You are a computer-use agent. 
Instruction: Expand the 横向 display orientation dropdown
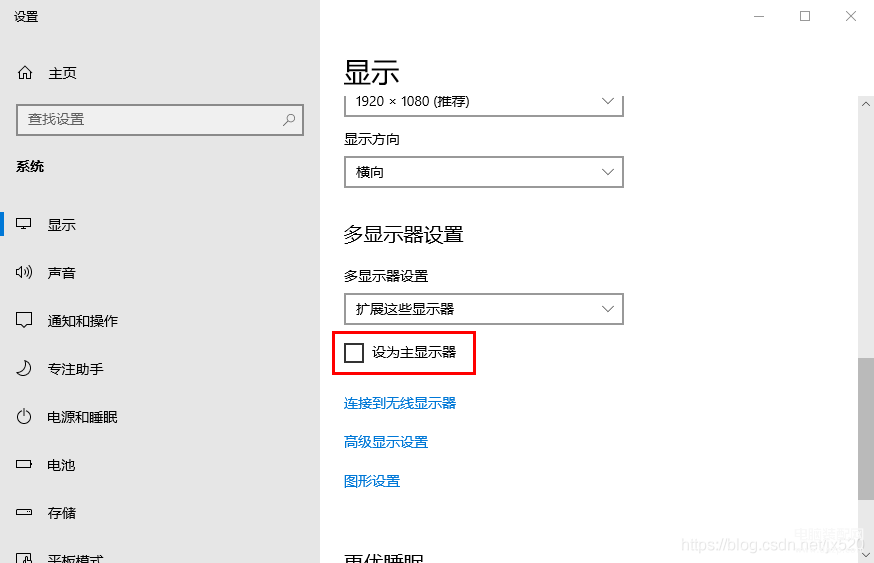[484, 172]
